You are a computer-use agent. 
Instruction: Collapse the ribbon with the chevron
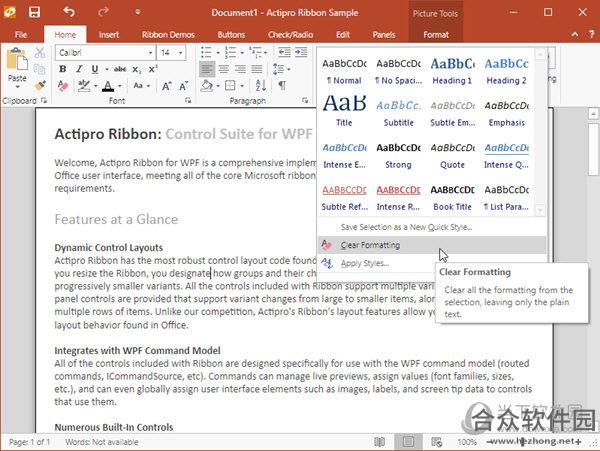[x=575, y=34]
